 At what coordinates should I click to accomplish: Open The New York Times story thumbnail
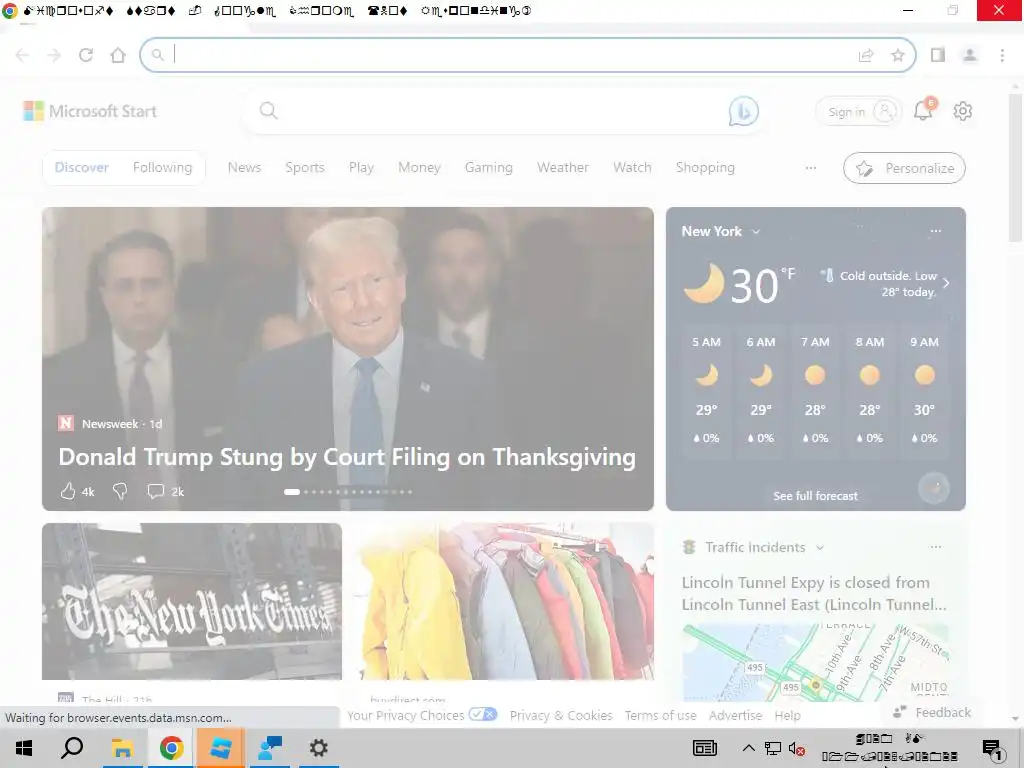pyautogui.click(x=191, y=601)
